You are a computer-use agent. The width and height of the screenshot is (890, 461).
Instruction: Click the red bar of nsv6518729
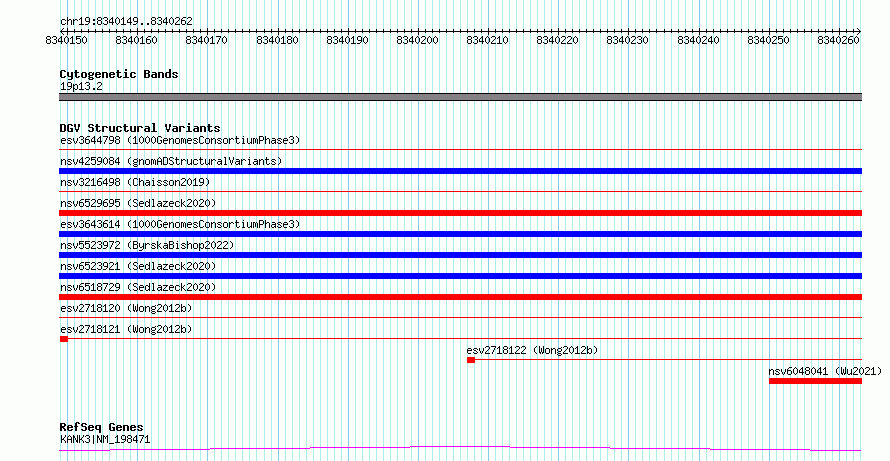[460, 297]
